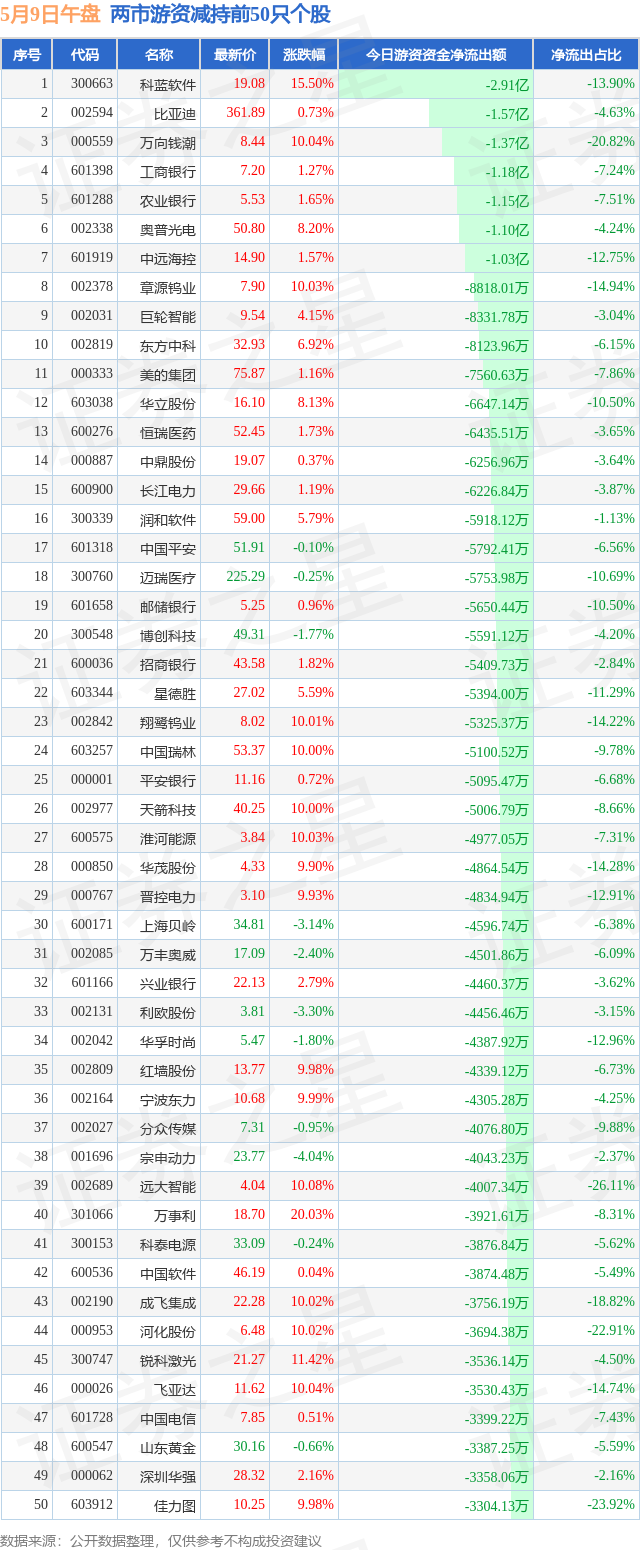
Task: Select stock name 星德胜
Action: pyautogui.click(x=175, y=693)
